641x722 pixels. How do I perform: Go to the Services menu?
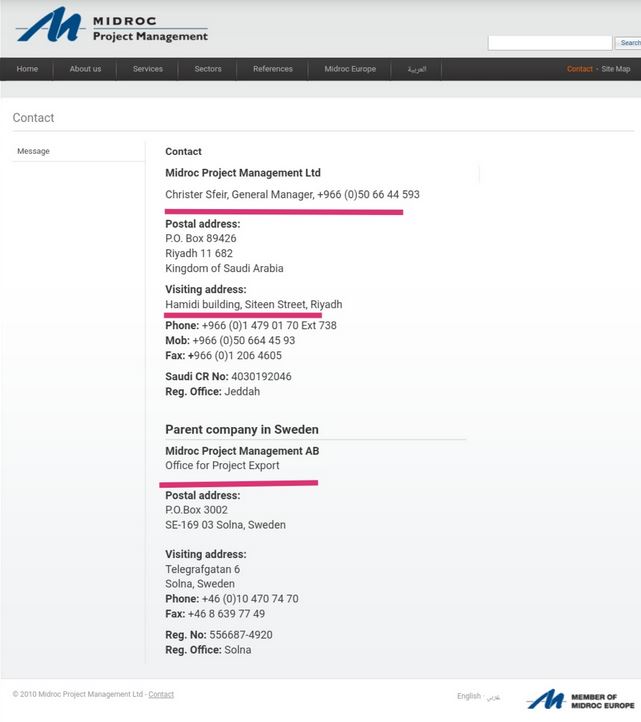[x=148, y=69]
